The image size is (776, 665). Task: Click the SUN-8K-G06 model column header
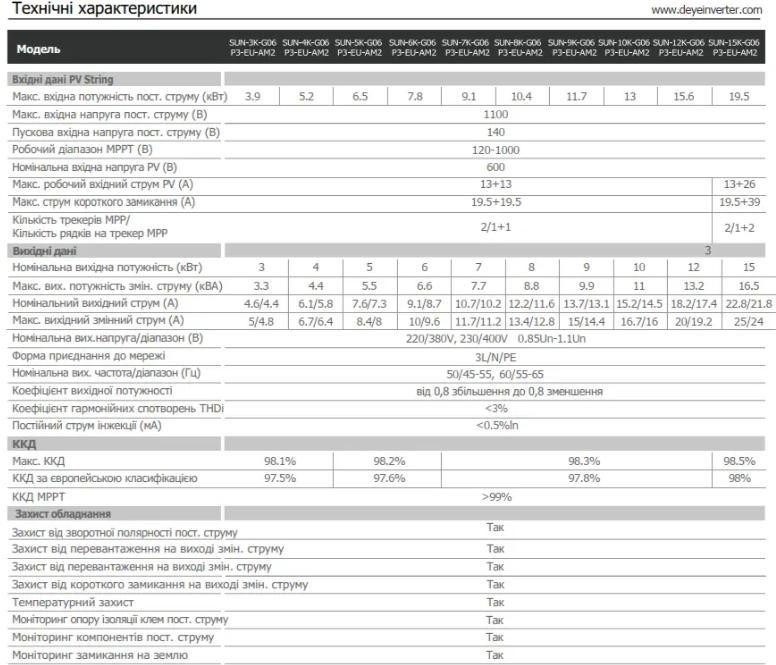click(521, 47)
